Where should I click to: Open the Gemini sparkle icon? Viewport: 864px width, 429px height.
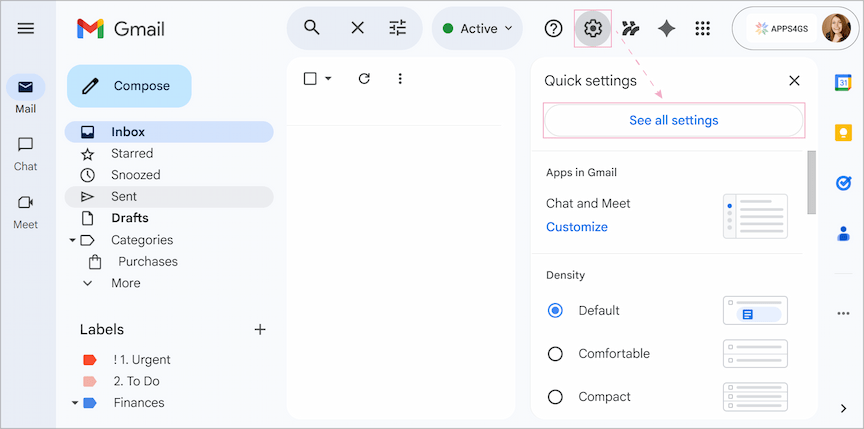[x=666, y=29]
